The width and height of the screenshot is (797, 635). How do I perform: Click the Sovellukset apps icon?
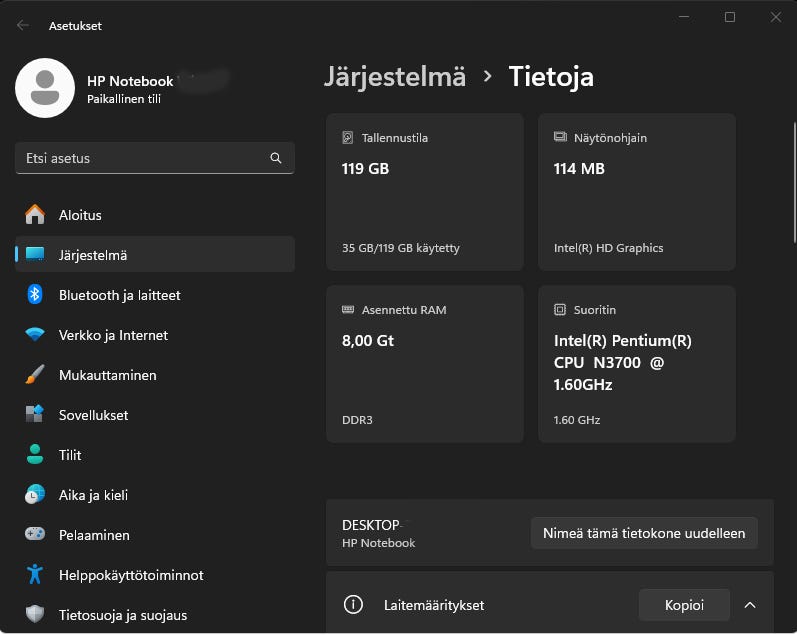[x=35, y=415]
